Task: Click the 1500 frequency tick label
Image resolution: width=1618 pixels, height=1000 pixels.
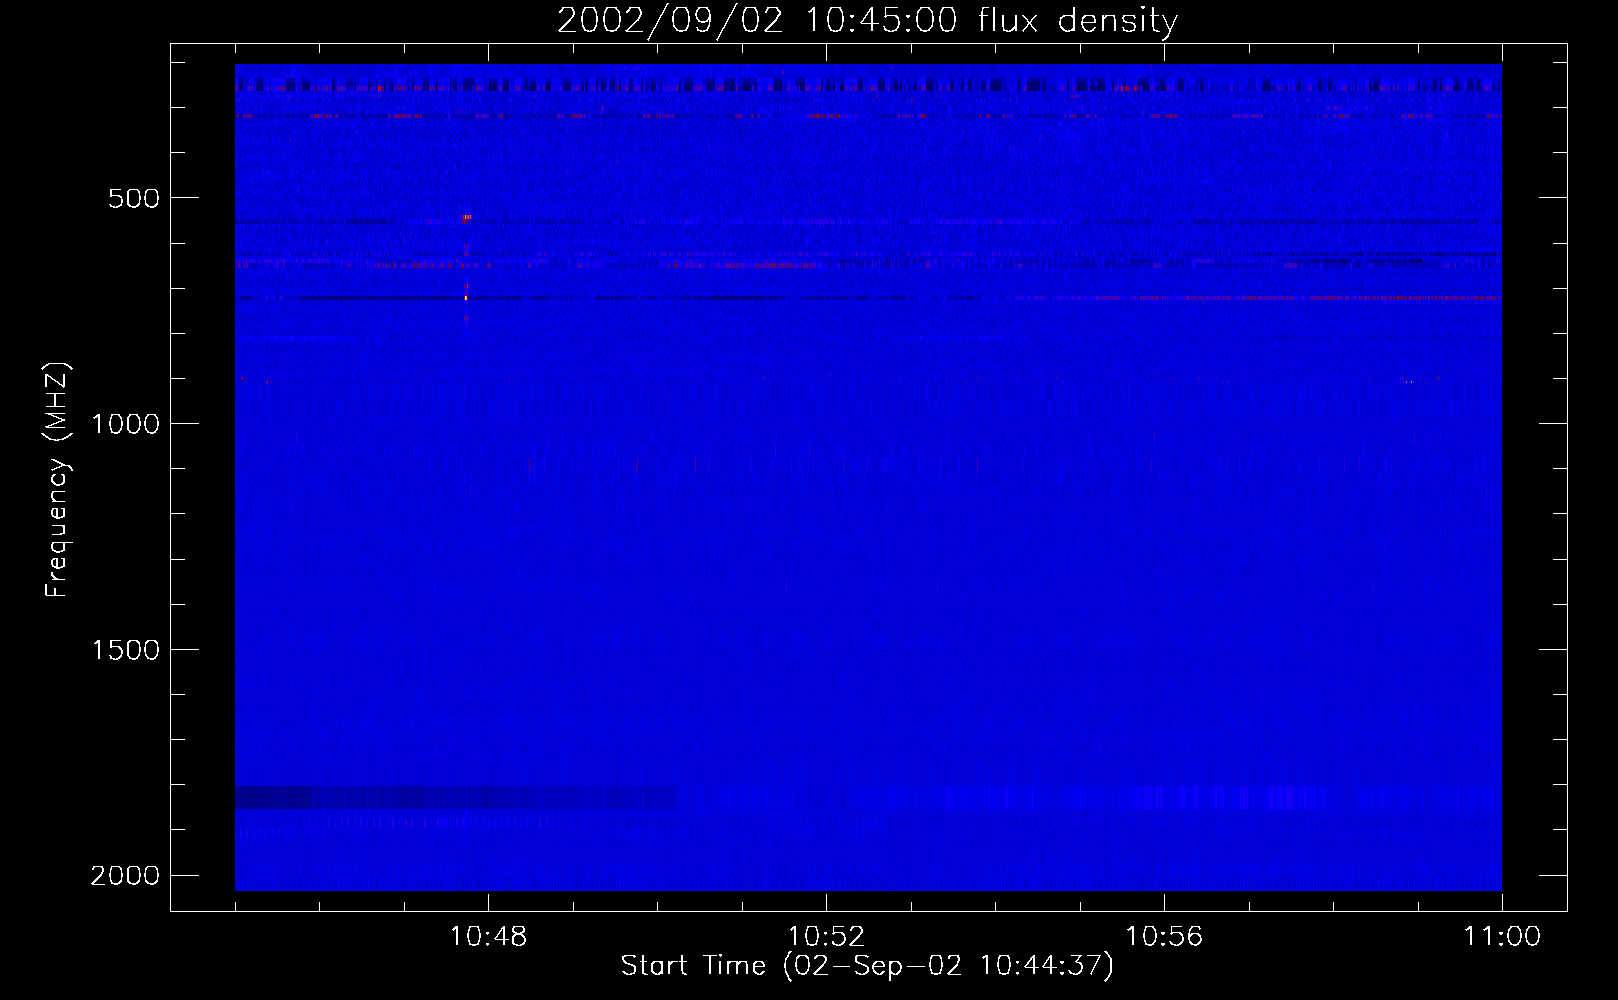Action: (125, 650)
